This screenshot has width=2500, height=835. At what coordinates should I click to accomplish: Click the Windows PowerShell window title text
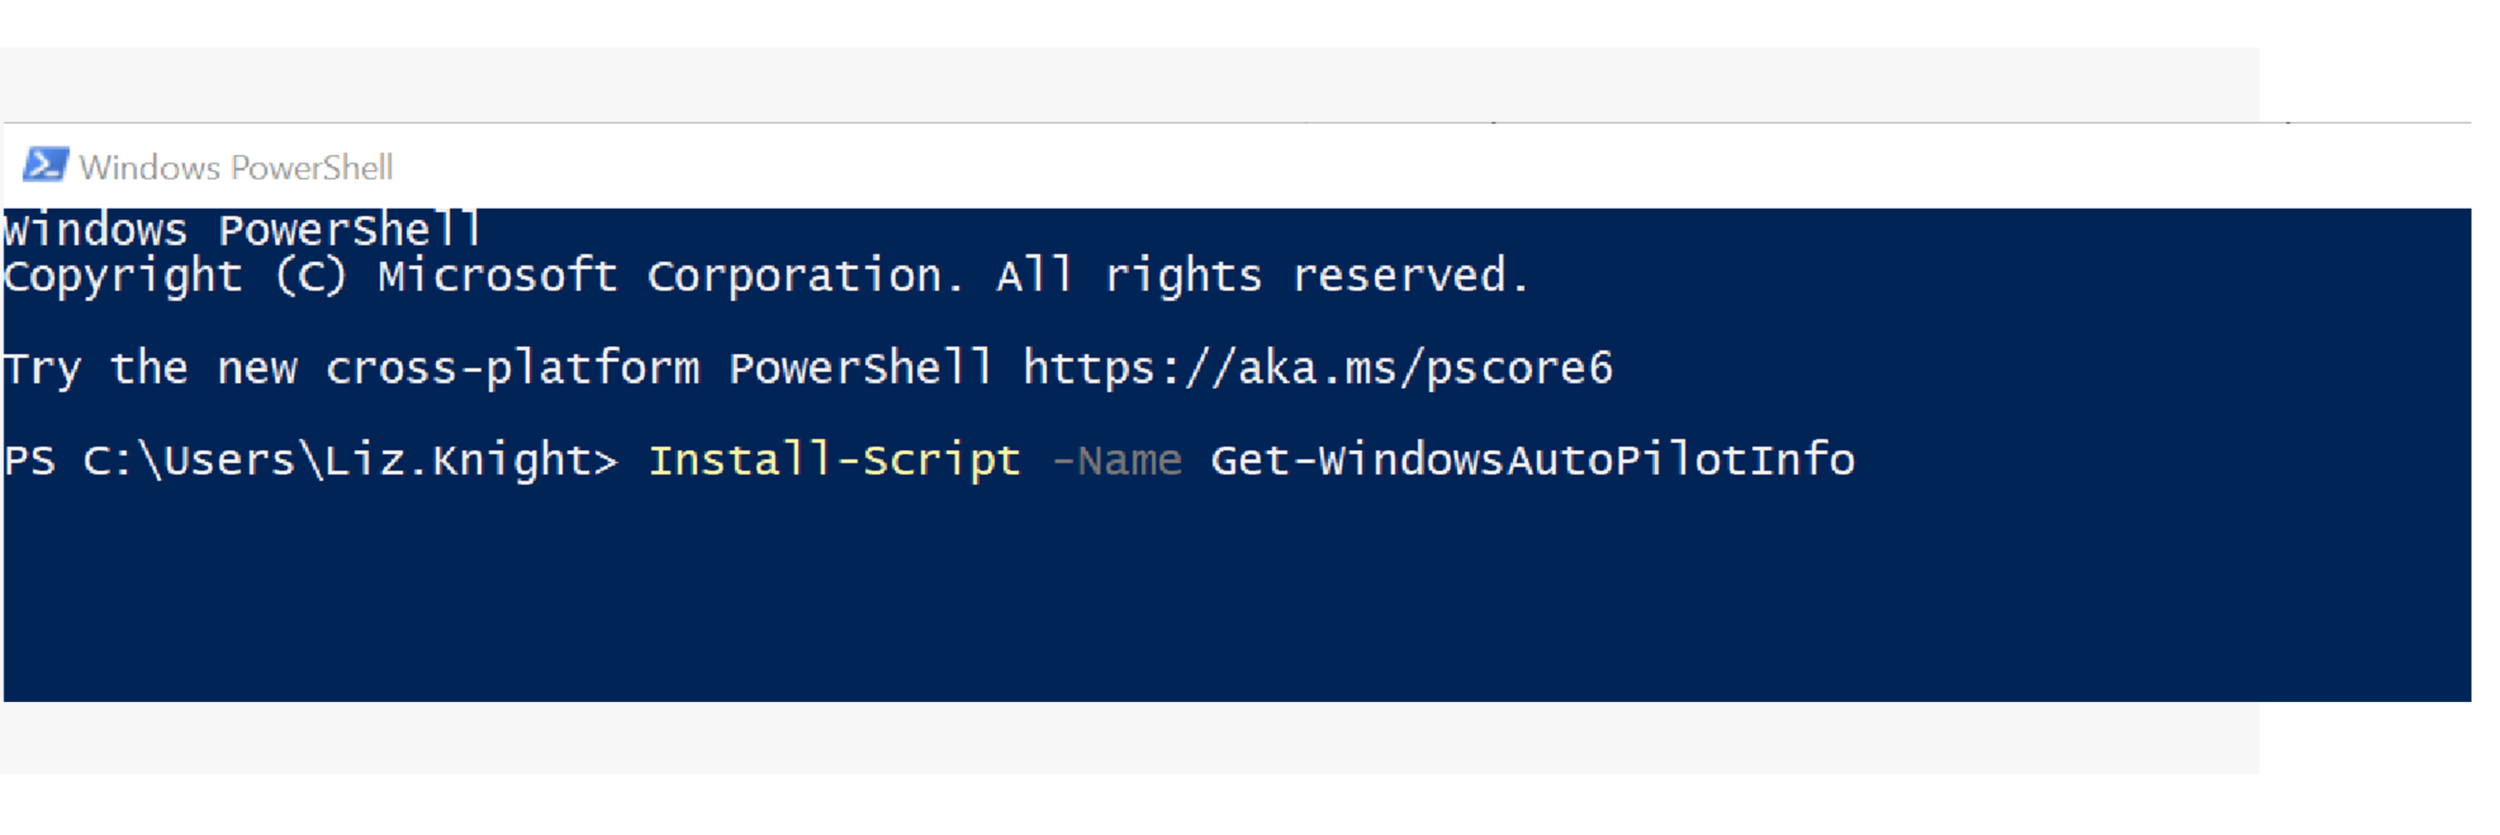tap(236, 167)
